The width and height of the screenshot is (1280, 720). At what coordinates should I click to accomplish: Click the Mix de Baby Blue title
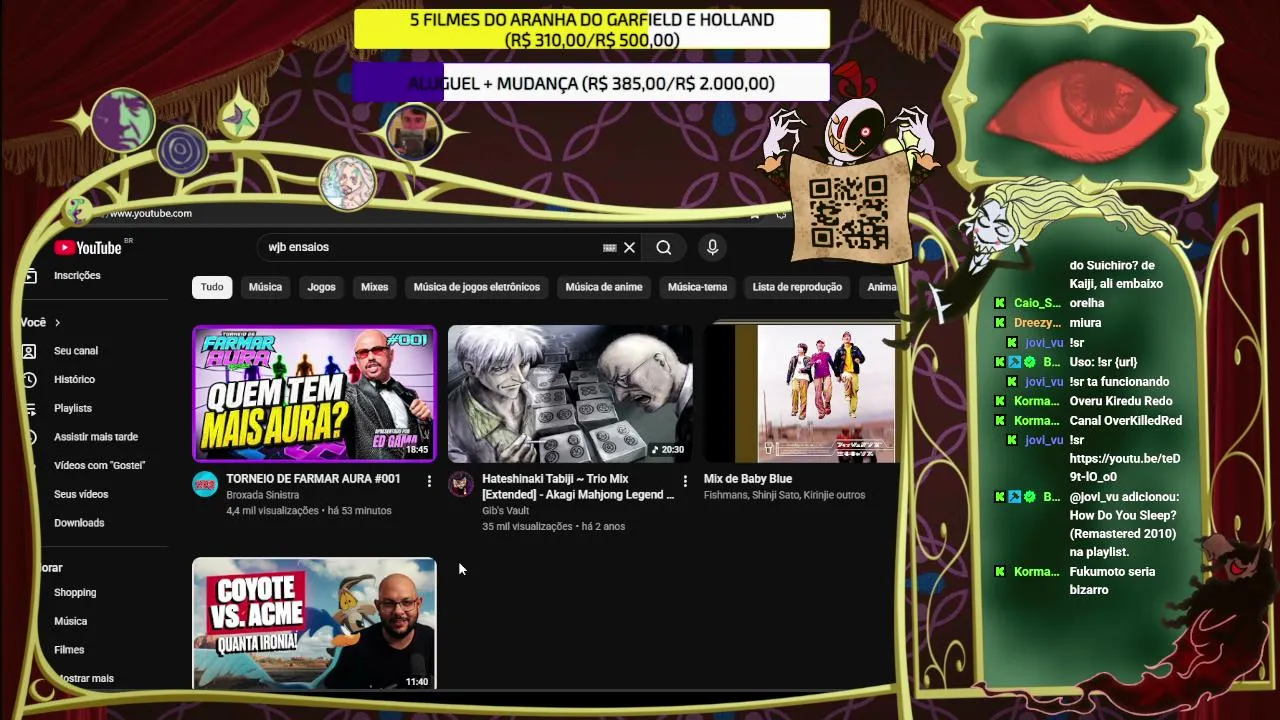(748, 479)
